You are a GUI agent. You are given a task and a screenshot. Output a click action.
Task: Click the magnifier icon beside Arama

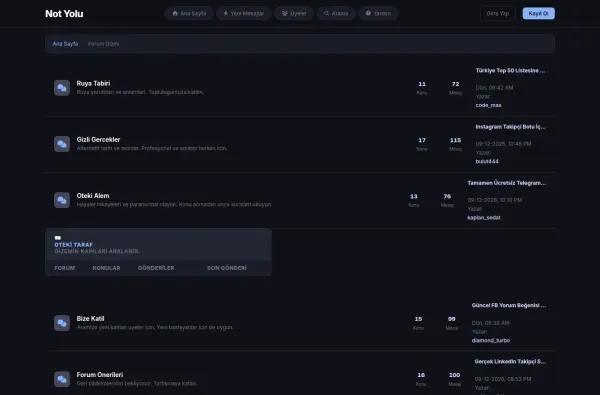(326, 13)
